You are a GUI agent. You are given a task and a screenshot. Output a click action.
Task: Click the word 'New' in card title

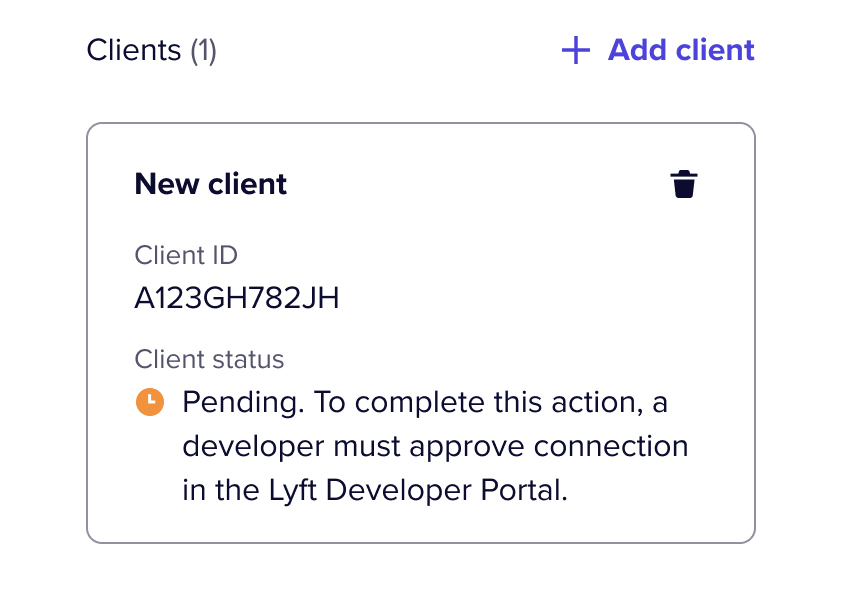[167, 184]
